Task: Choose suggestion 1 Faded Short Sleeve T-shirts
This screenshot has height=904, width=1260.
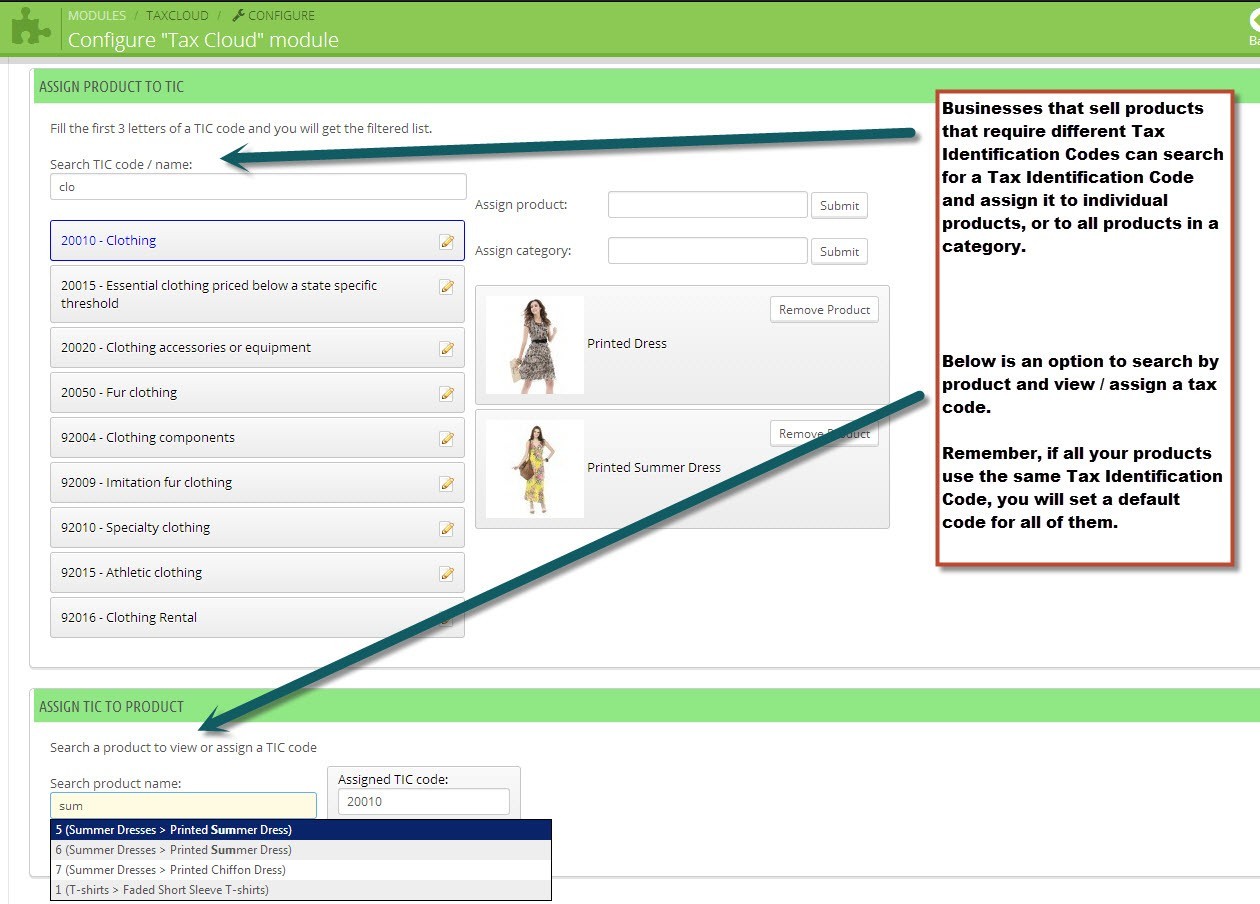Action: 301,890
